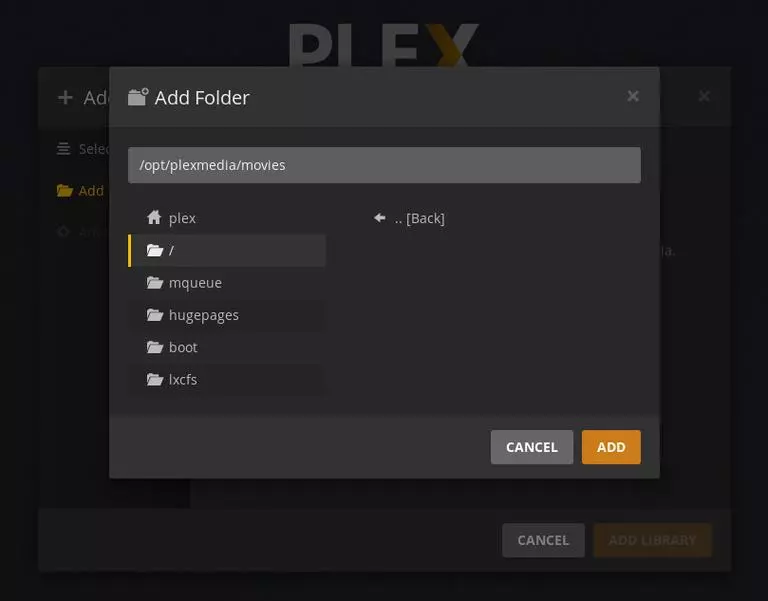Cancel the Add Folder dialog

531,447
